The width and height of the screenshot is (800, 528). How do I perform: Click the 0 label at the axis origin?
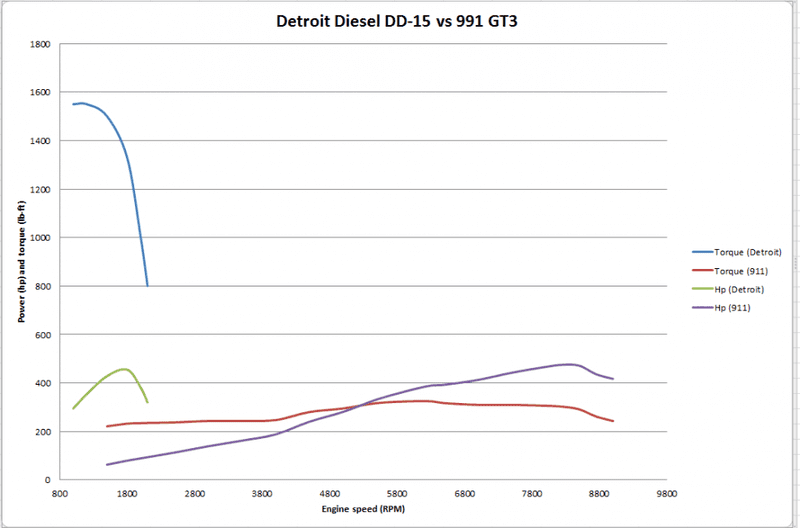click(x=49, y=480)
